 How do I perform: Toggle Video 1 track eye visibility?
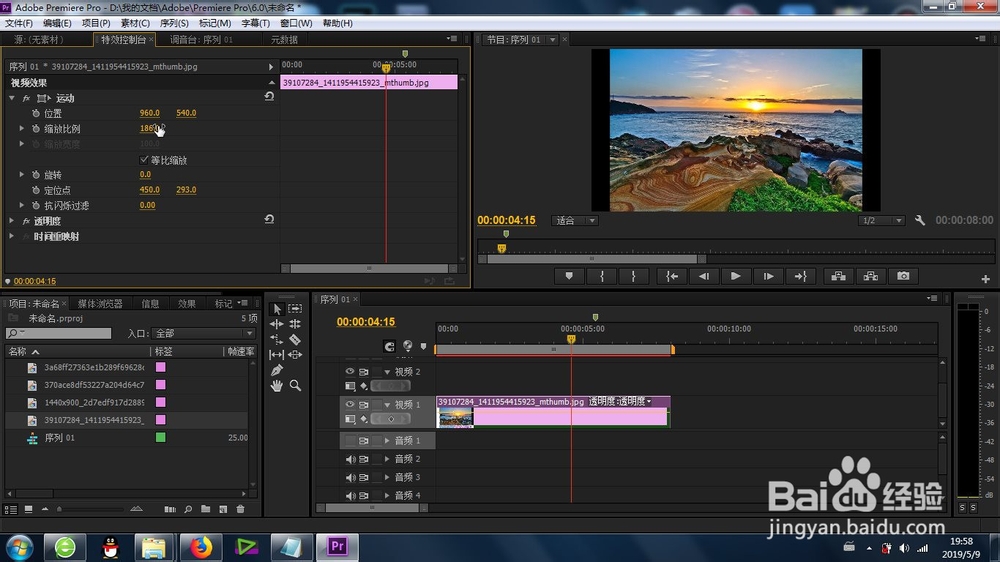(349, 404)
